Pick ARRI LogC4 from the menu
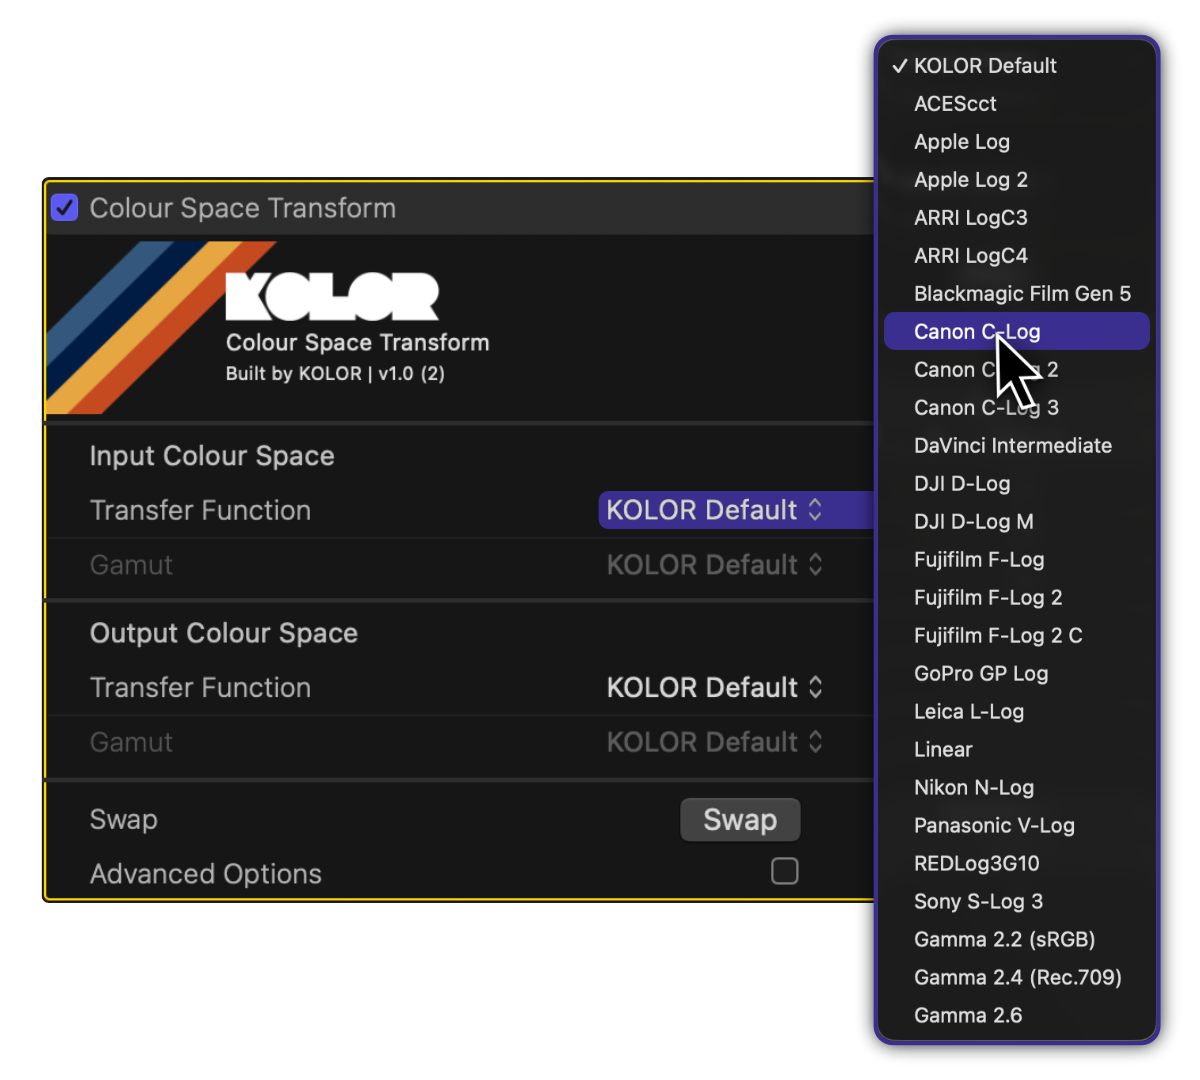 click(x=970, y=256)
